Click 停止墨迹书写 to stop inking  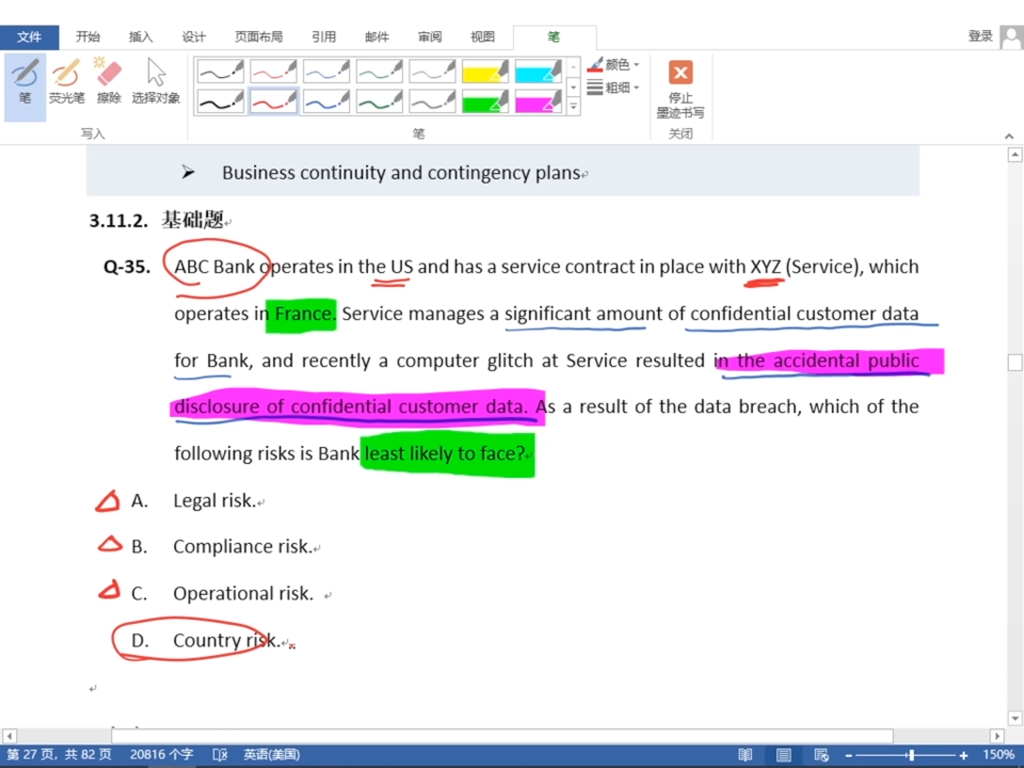[680, 88]
